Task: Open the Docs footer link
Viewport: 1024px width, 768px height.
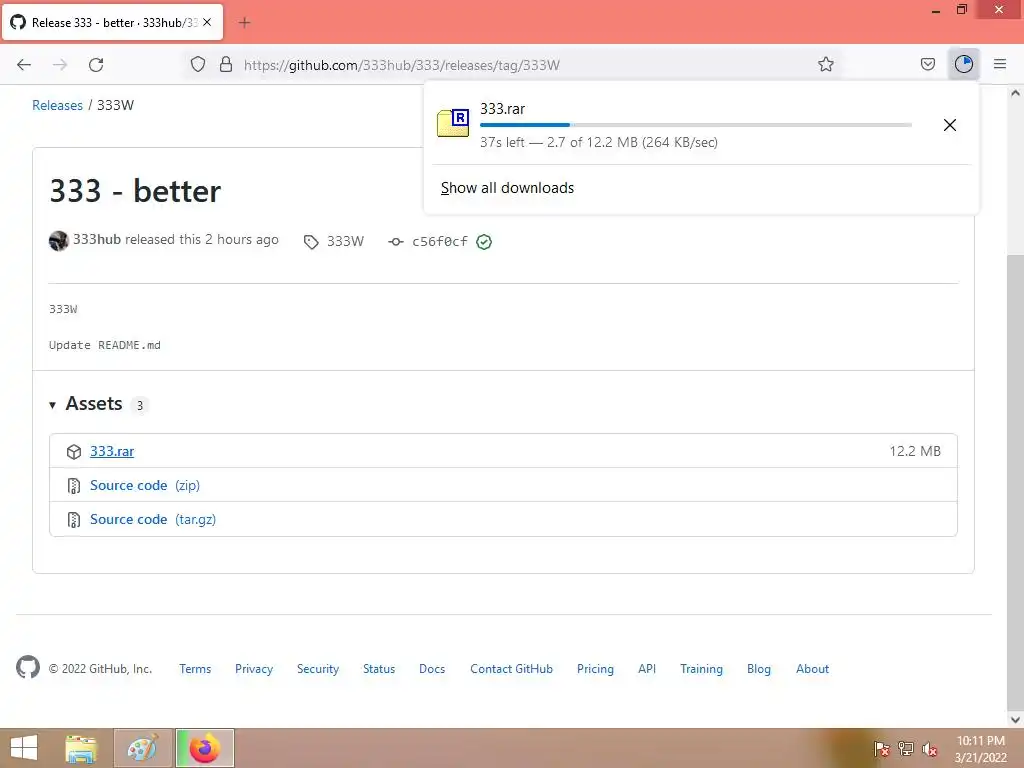Action: 432,669
